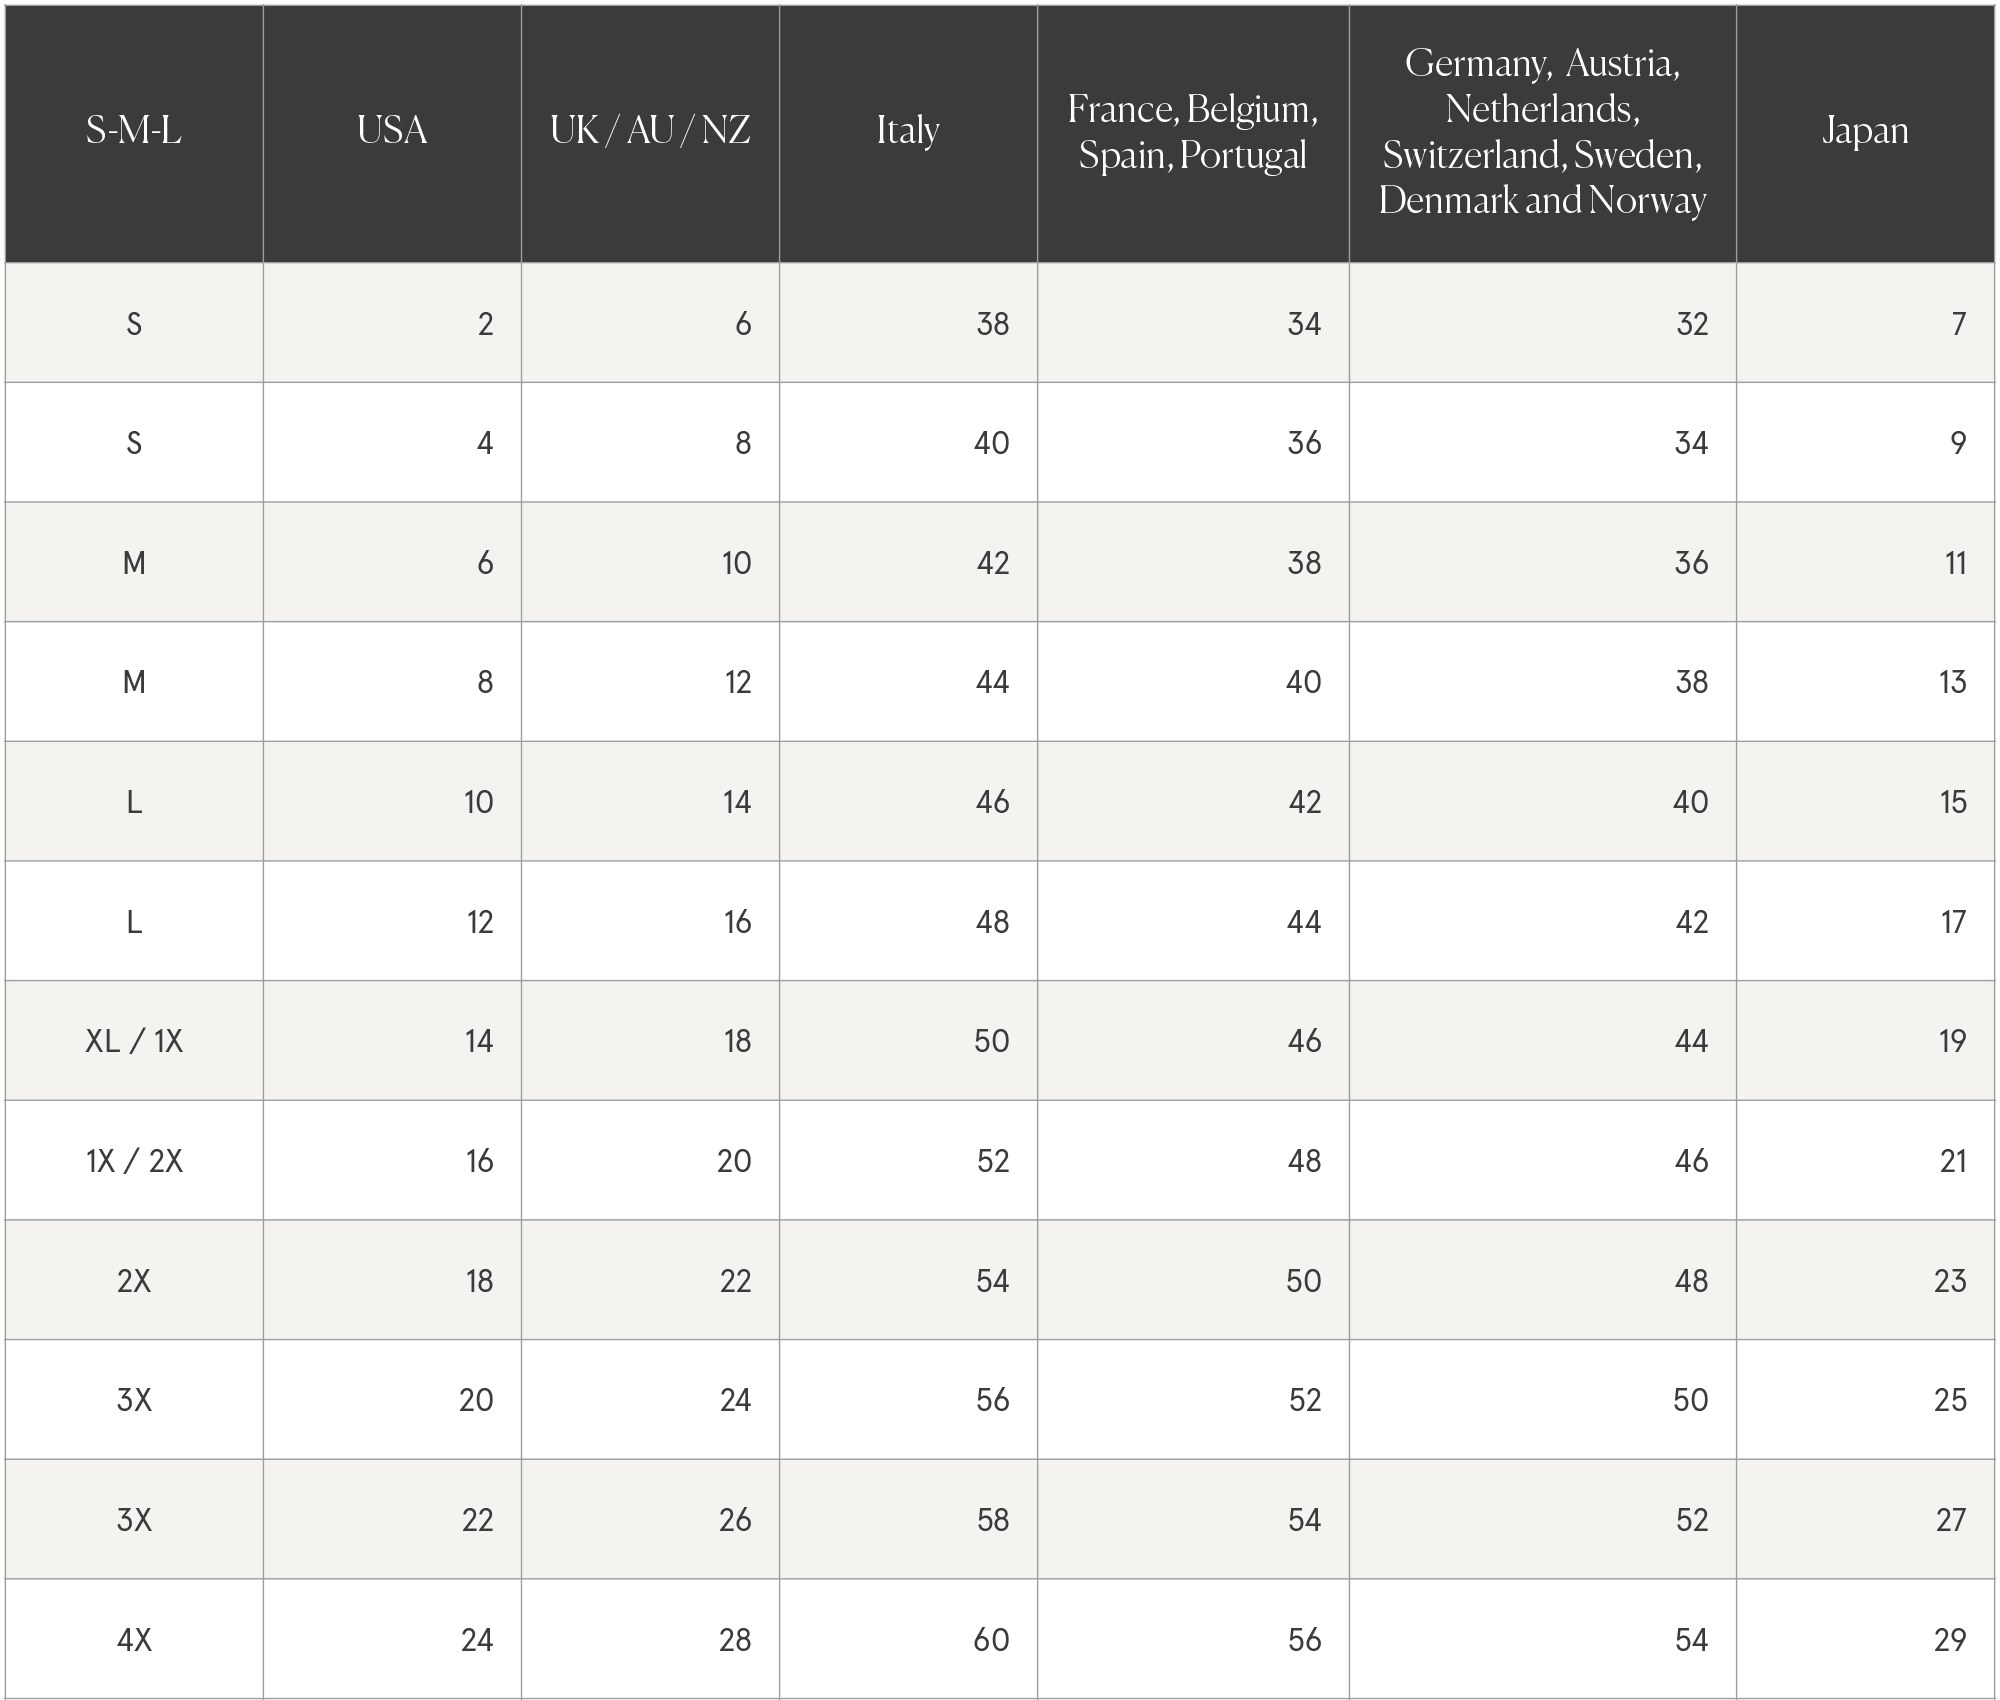Click the UK / AU / NZ header
Viewport: 2000px width, 1700px height.
tap(650, 131)
